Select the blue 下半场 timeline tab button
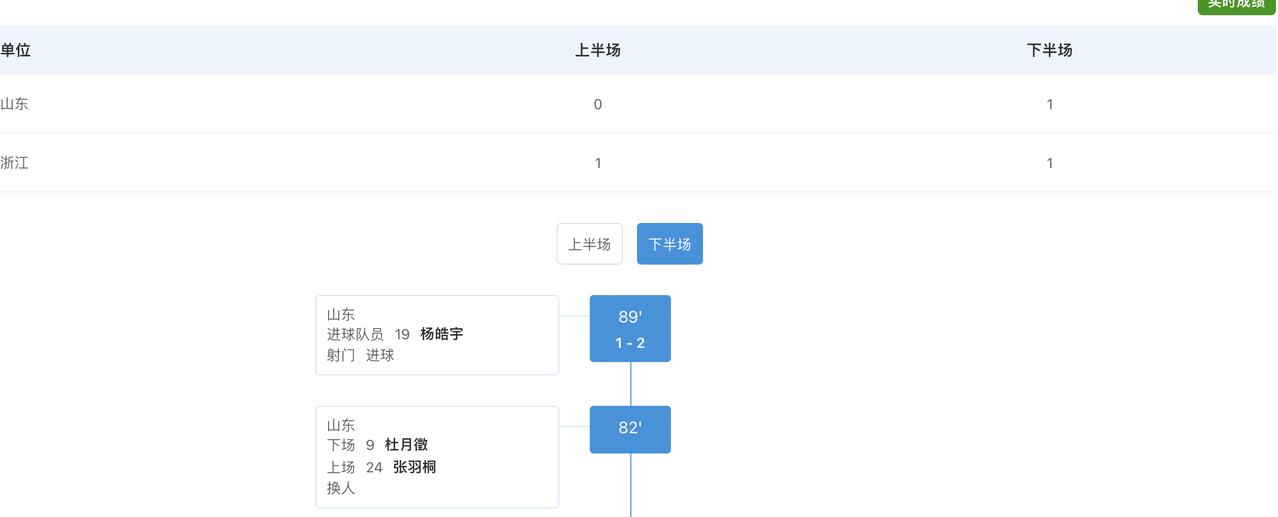Viewport: 1278px width, 517px height. 669,244
